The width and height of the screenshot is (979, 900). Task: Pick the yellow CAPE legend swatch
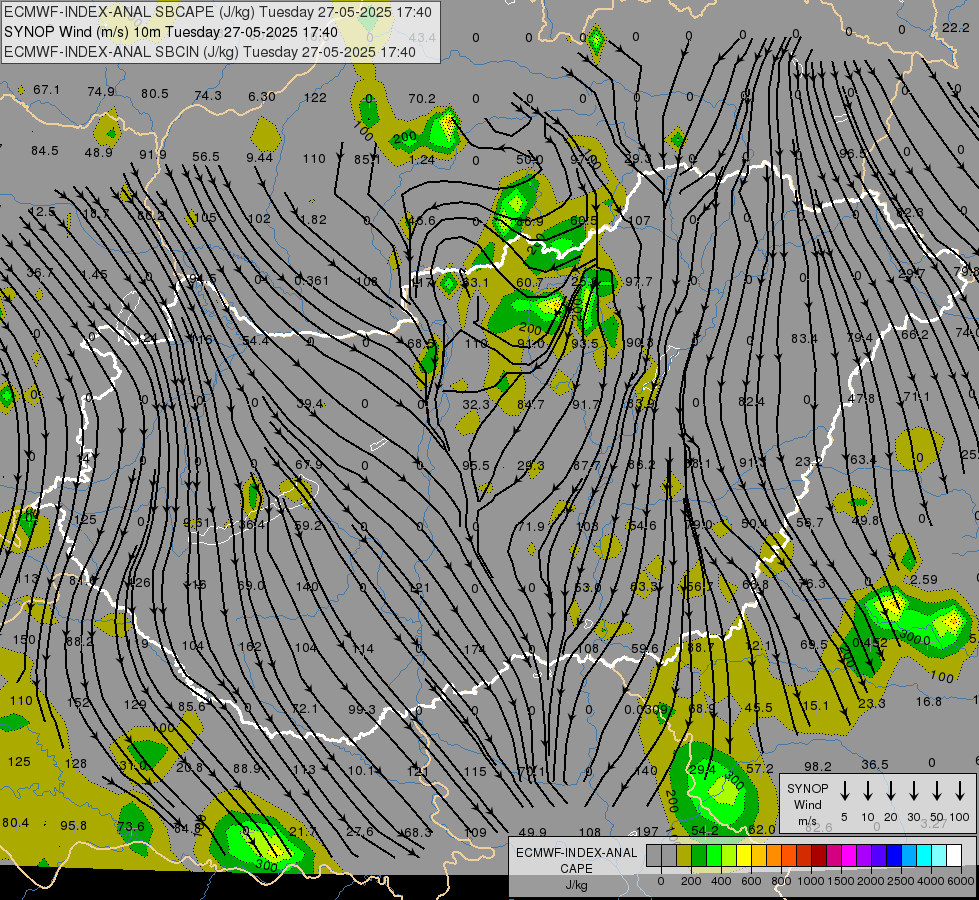(x=744, y=855)
